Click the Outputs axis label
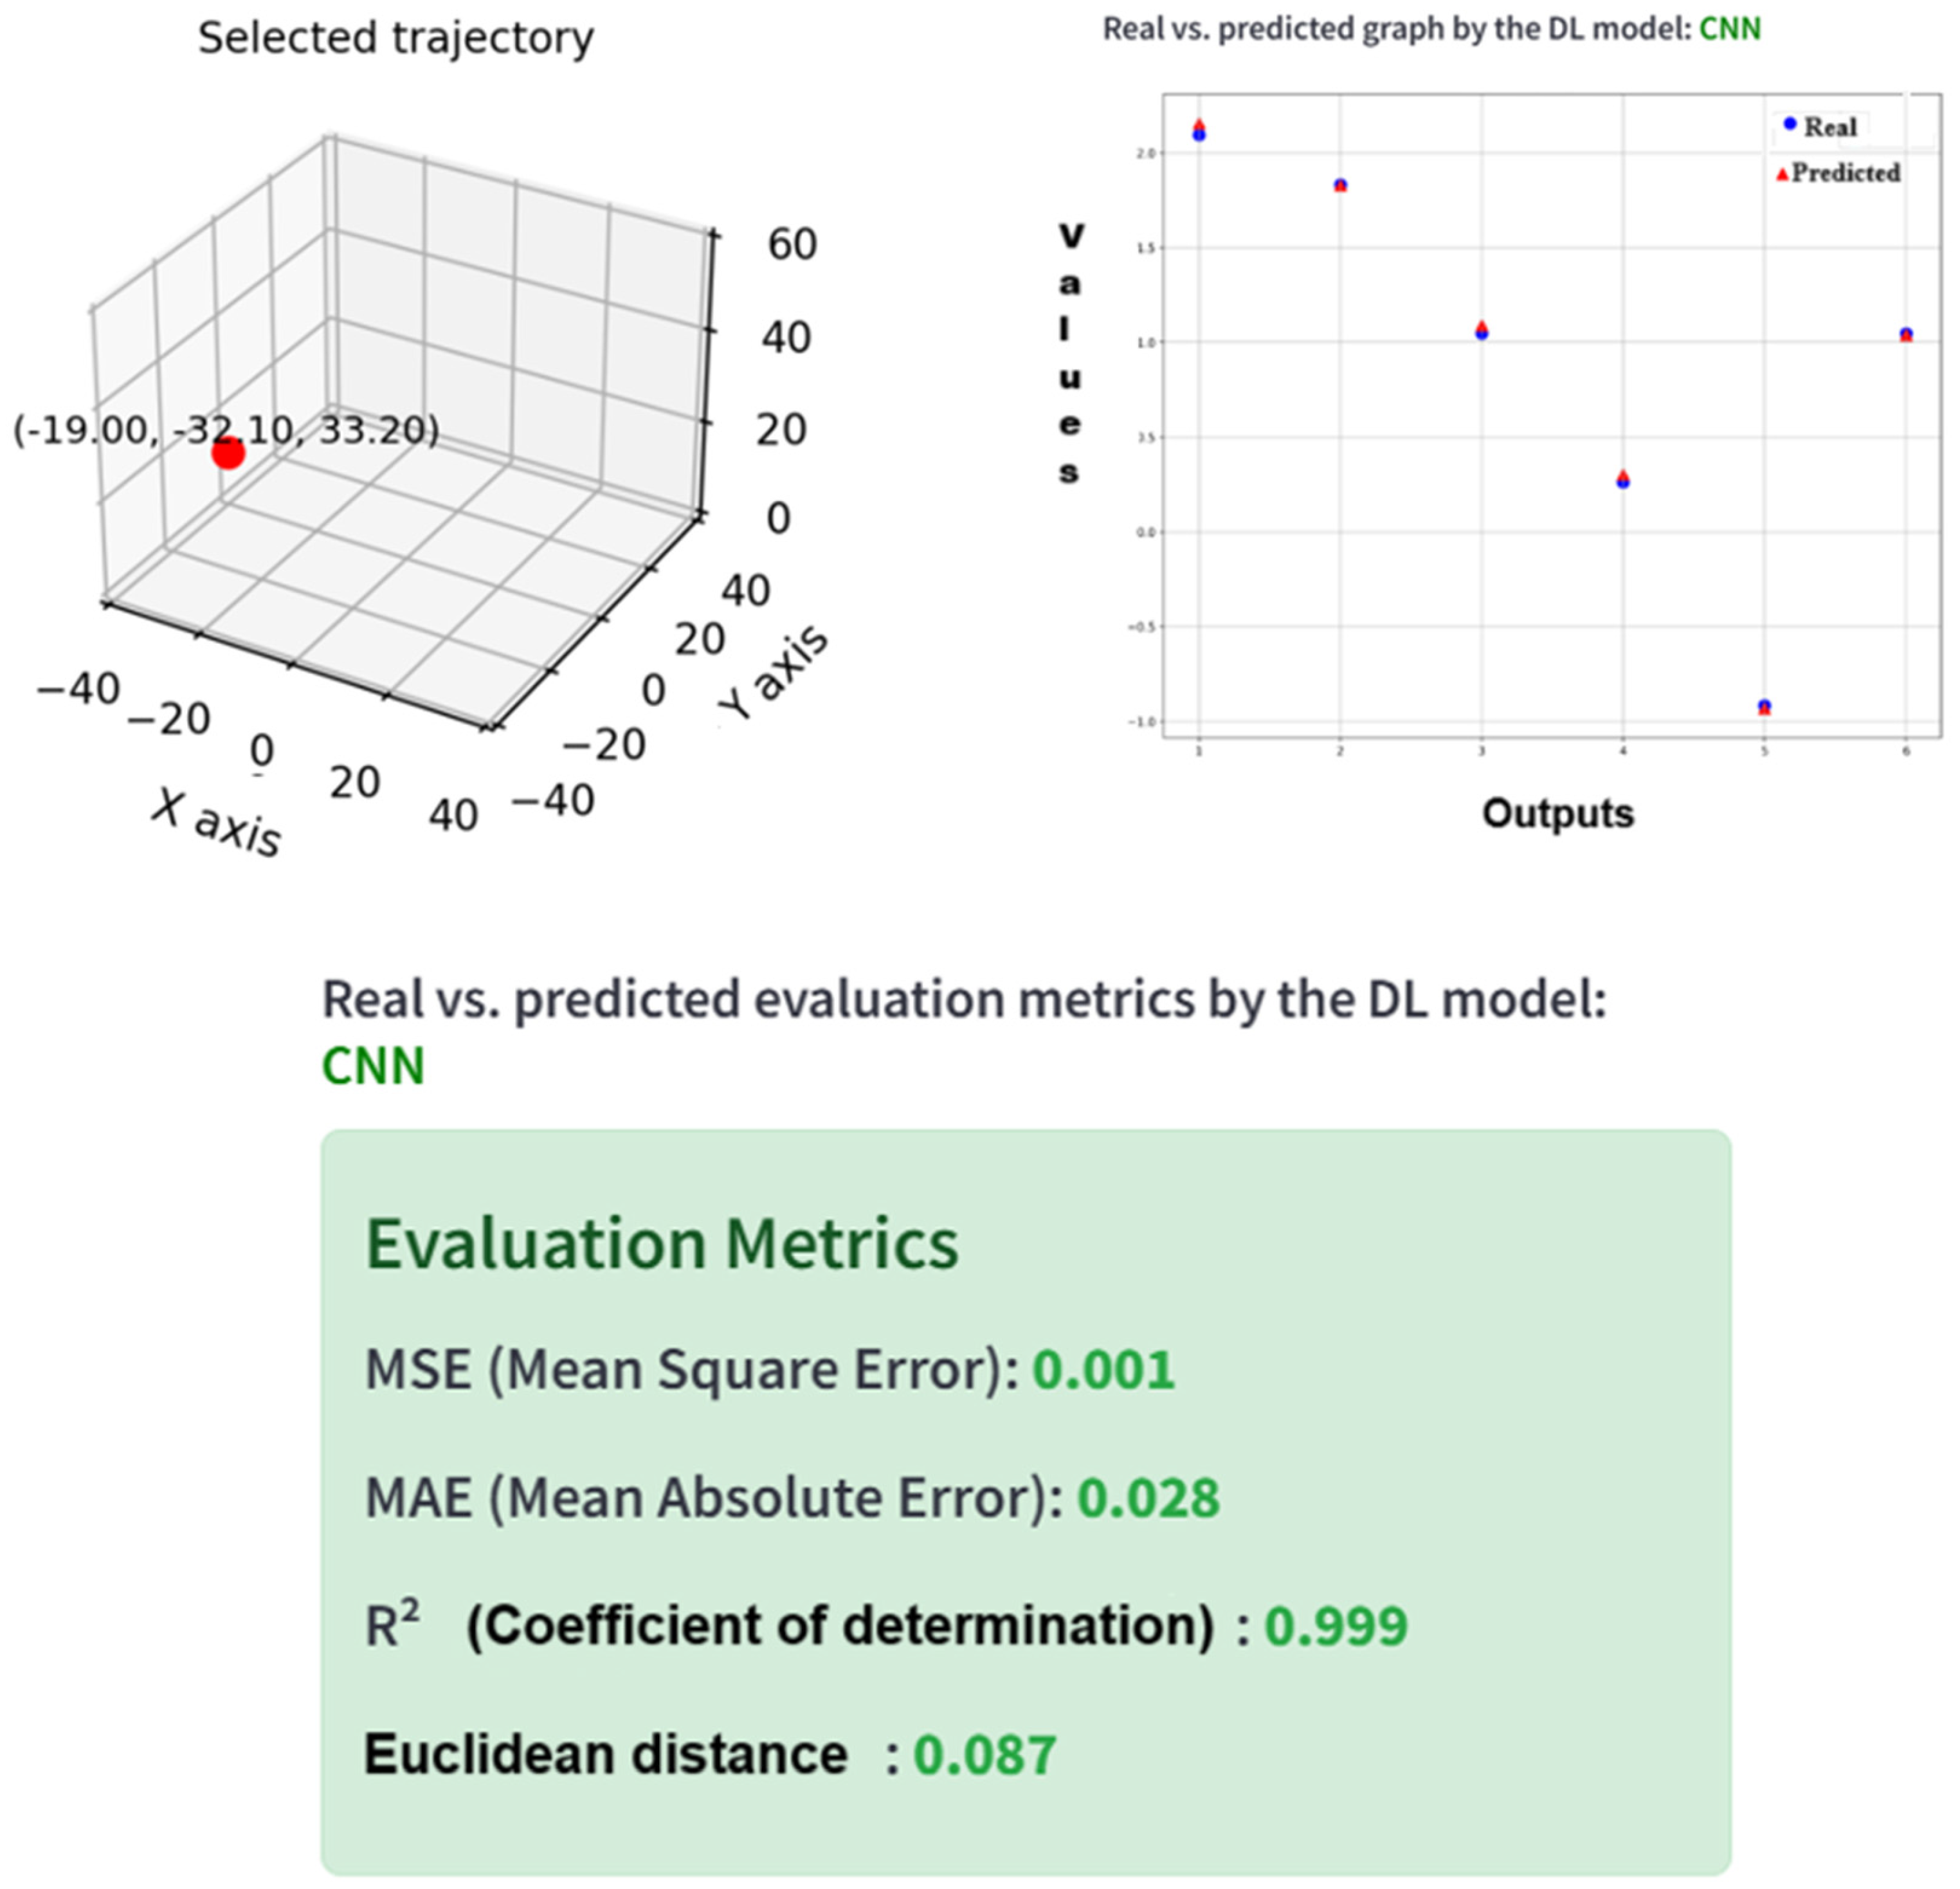This screenshot has width=1960, height=1889. coord(1558,814)
